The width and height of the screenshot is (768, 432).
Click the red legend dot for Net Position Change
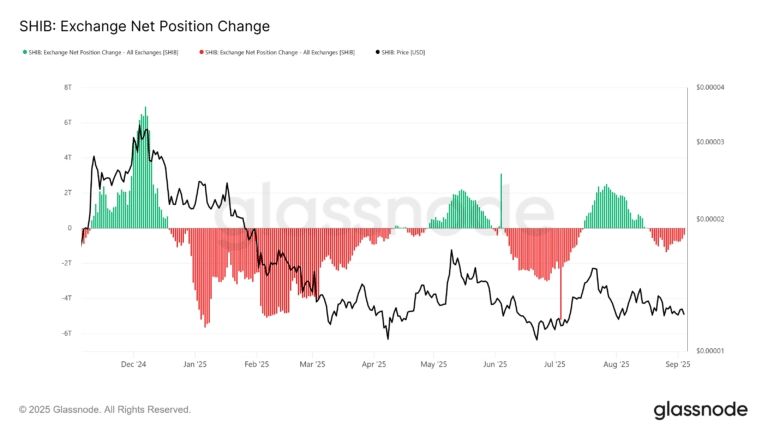click(201, 52)
